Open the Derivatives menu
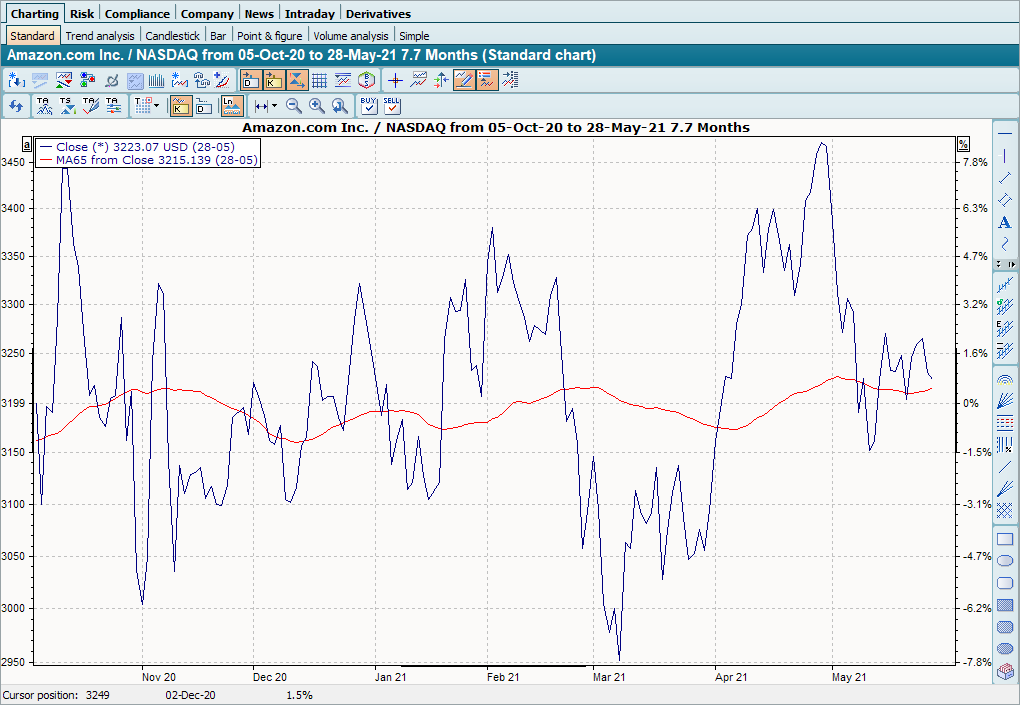 pyautogui.click(x=378, y=14)
